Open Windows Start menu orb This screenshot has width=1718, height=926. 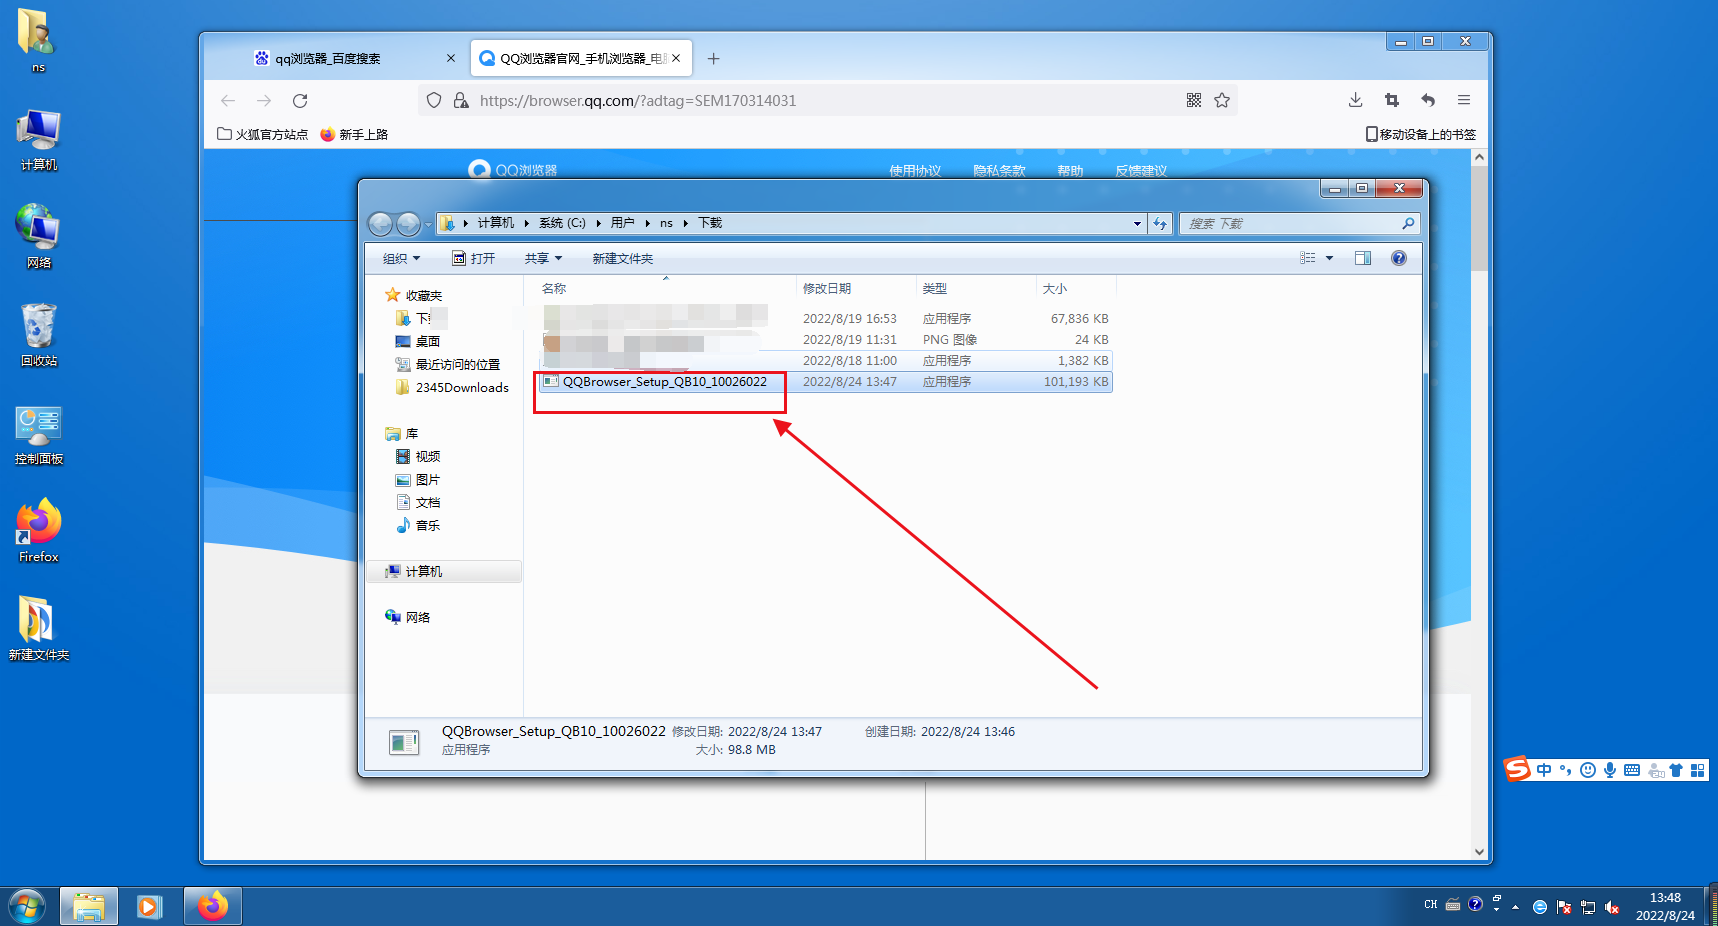27,907
